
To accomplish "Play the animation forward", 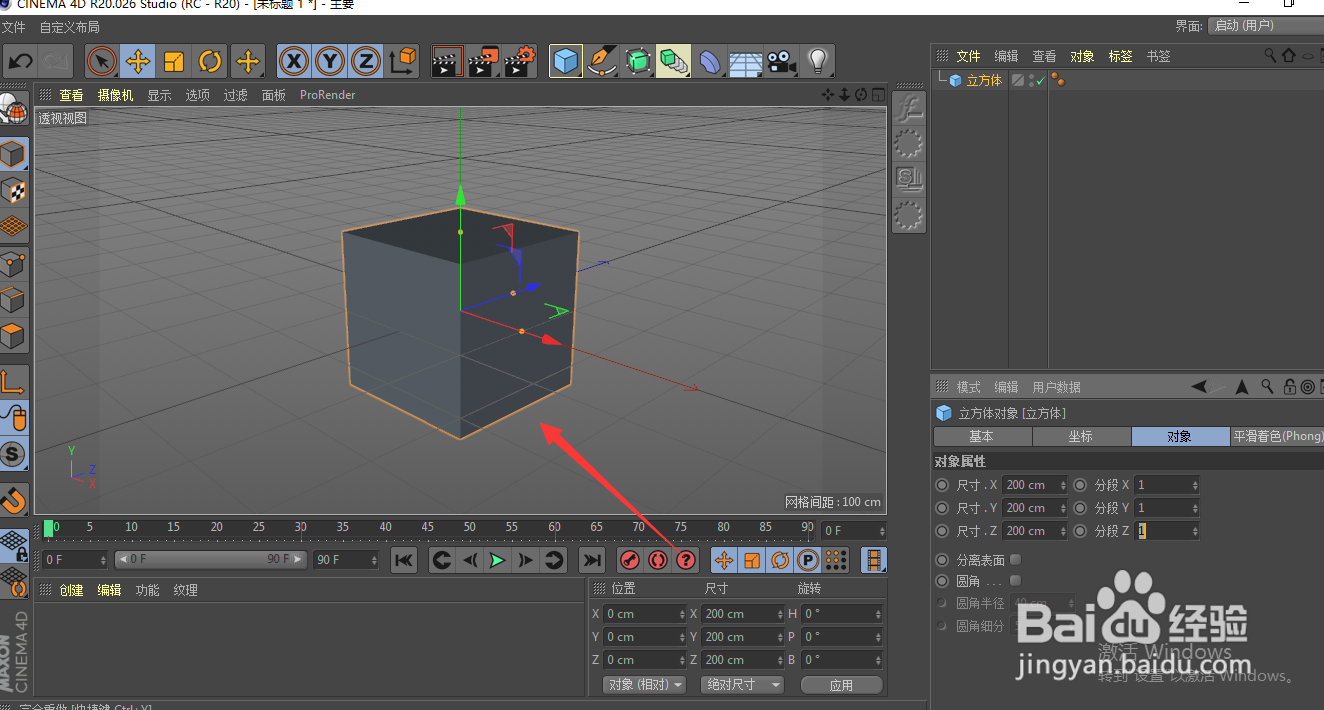I will [x=497, y=560].
